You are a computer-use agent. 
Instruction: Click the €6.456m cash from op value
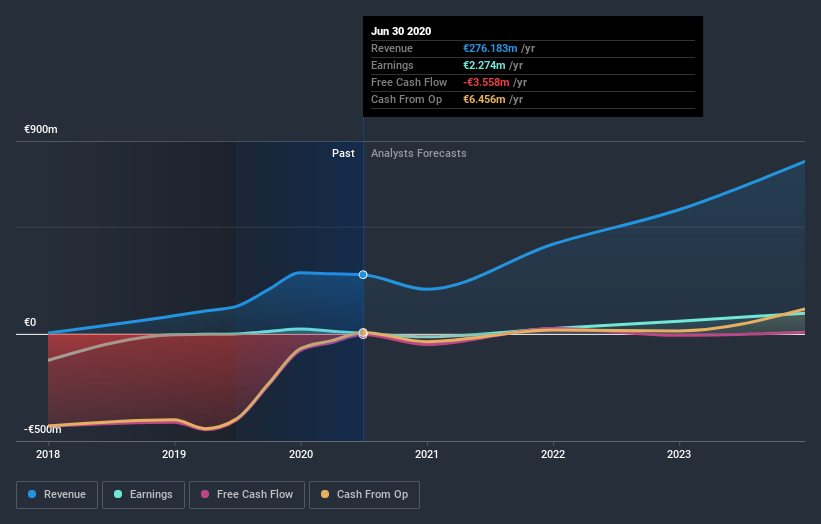[484, 99]
